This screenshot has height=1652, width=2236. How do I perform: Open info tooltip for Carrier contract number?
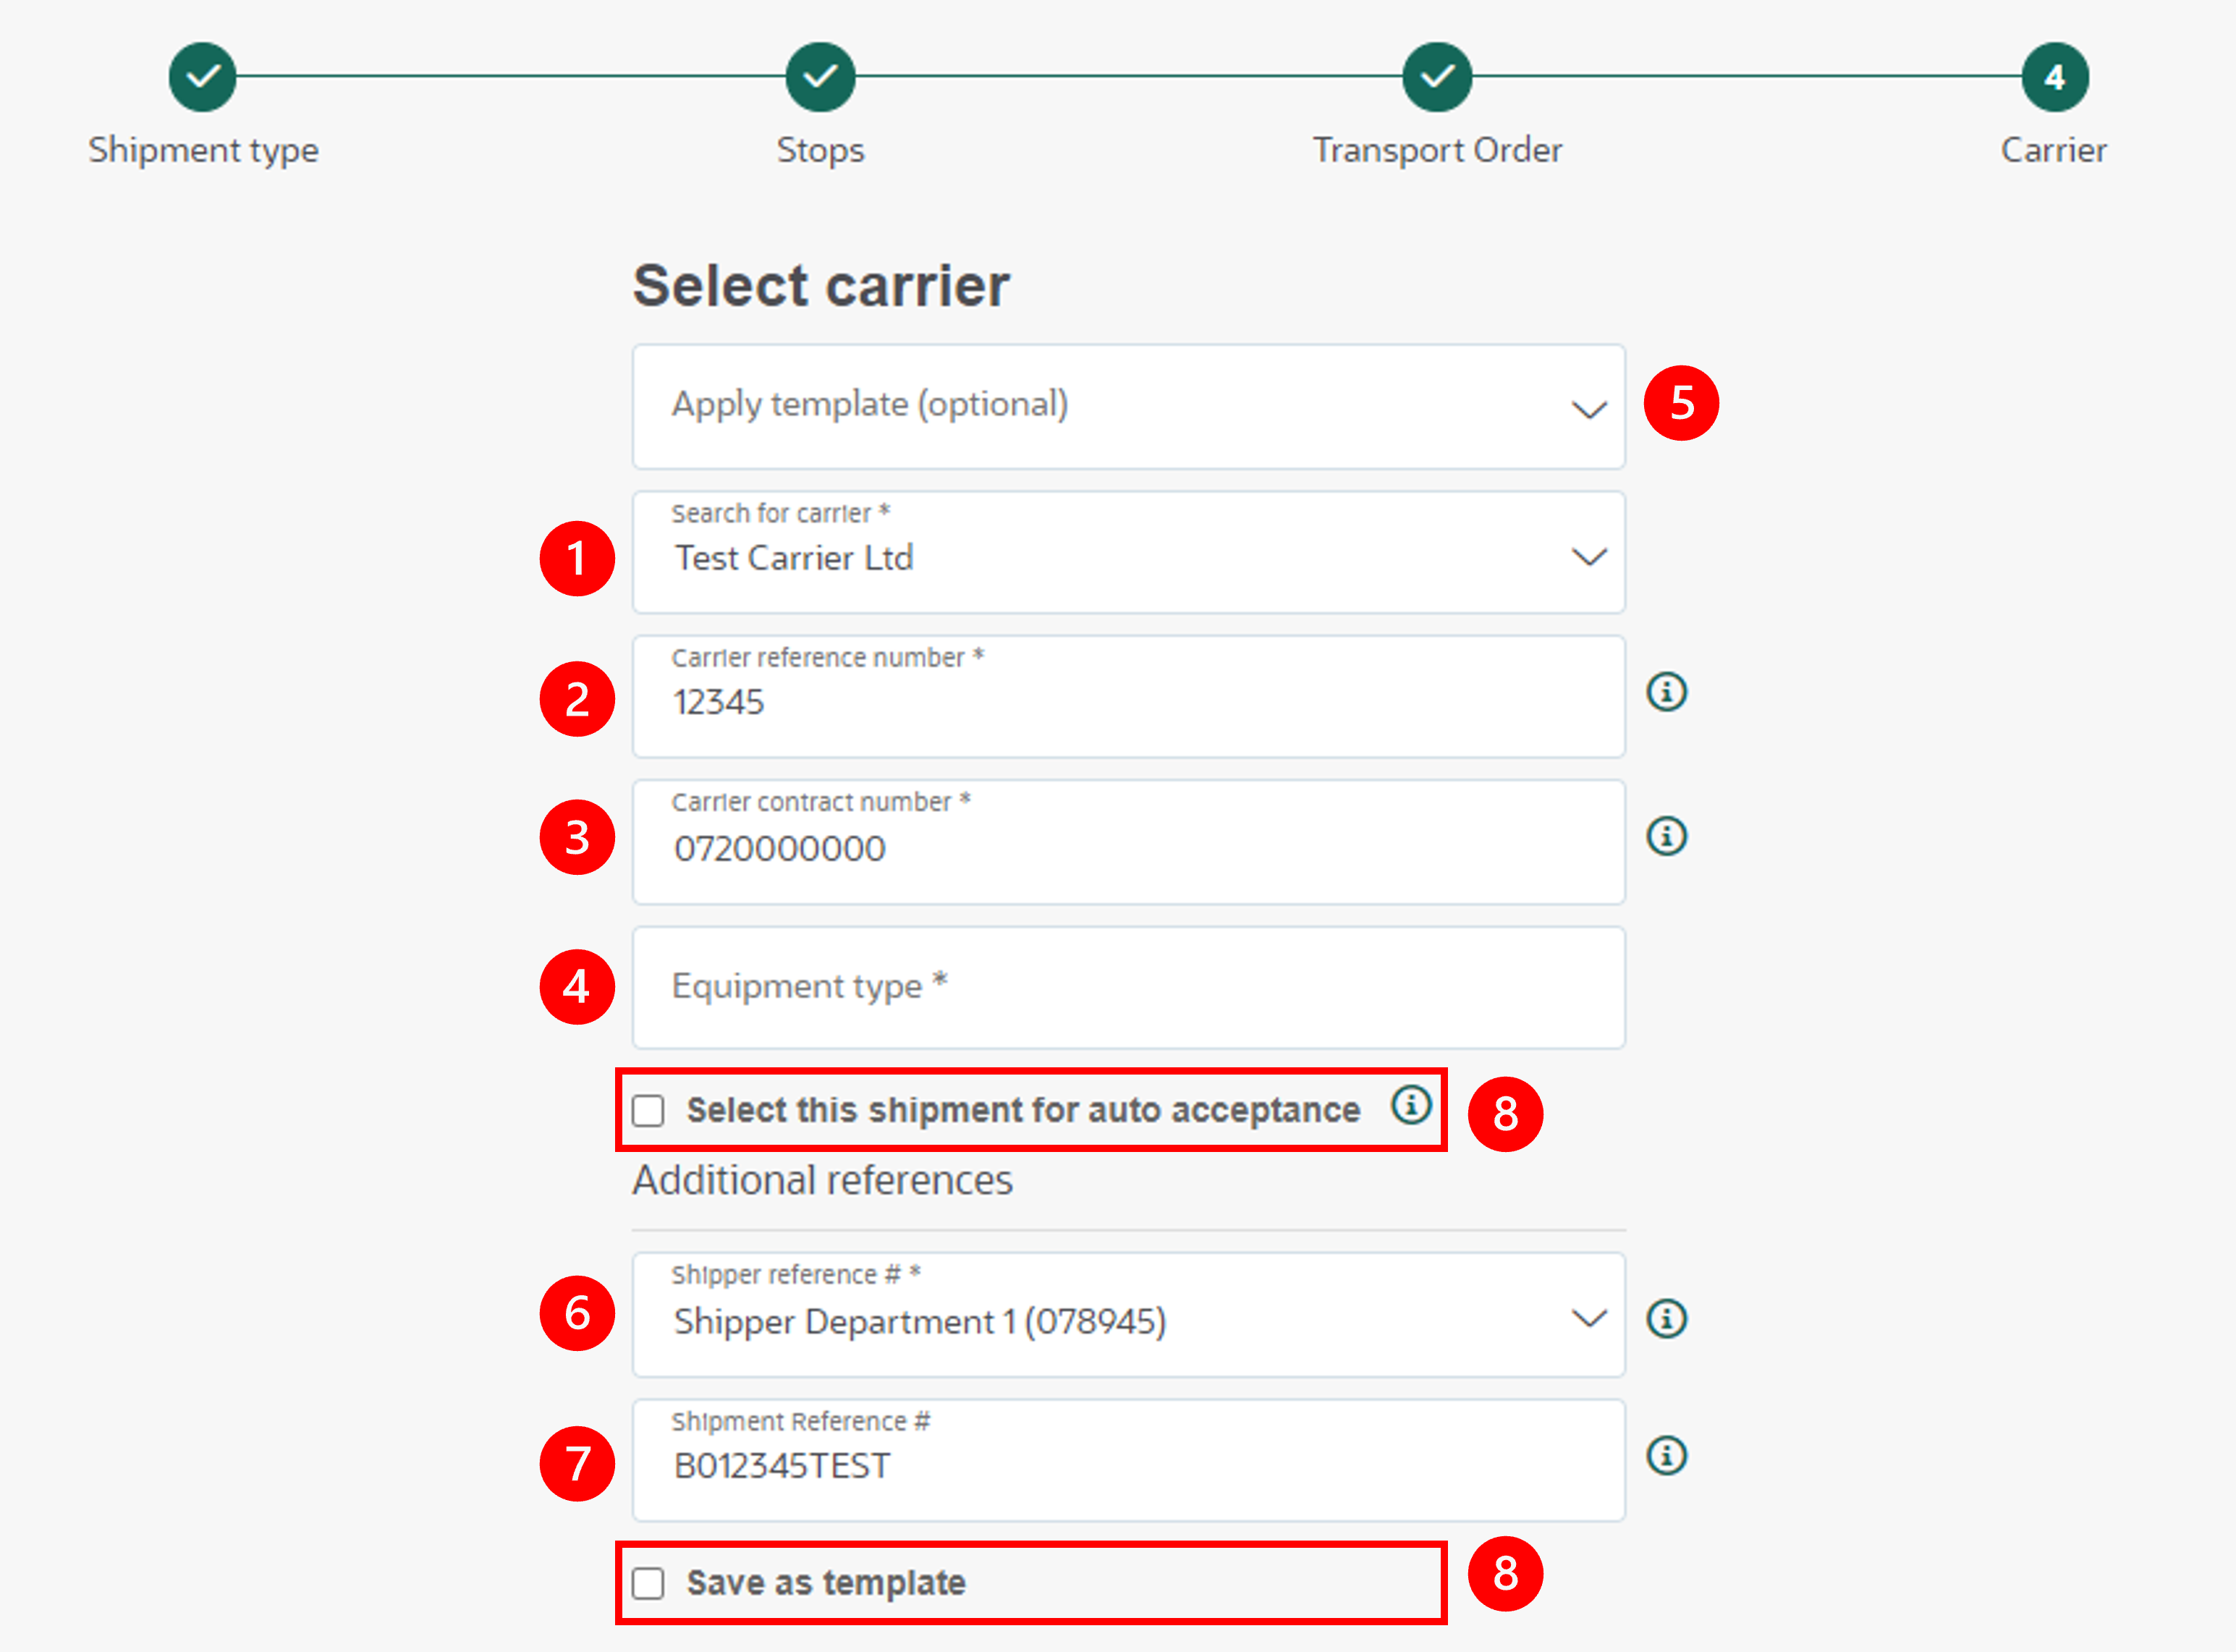pyautogui.click(x=1666, y=836)
